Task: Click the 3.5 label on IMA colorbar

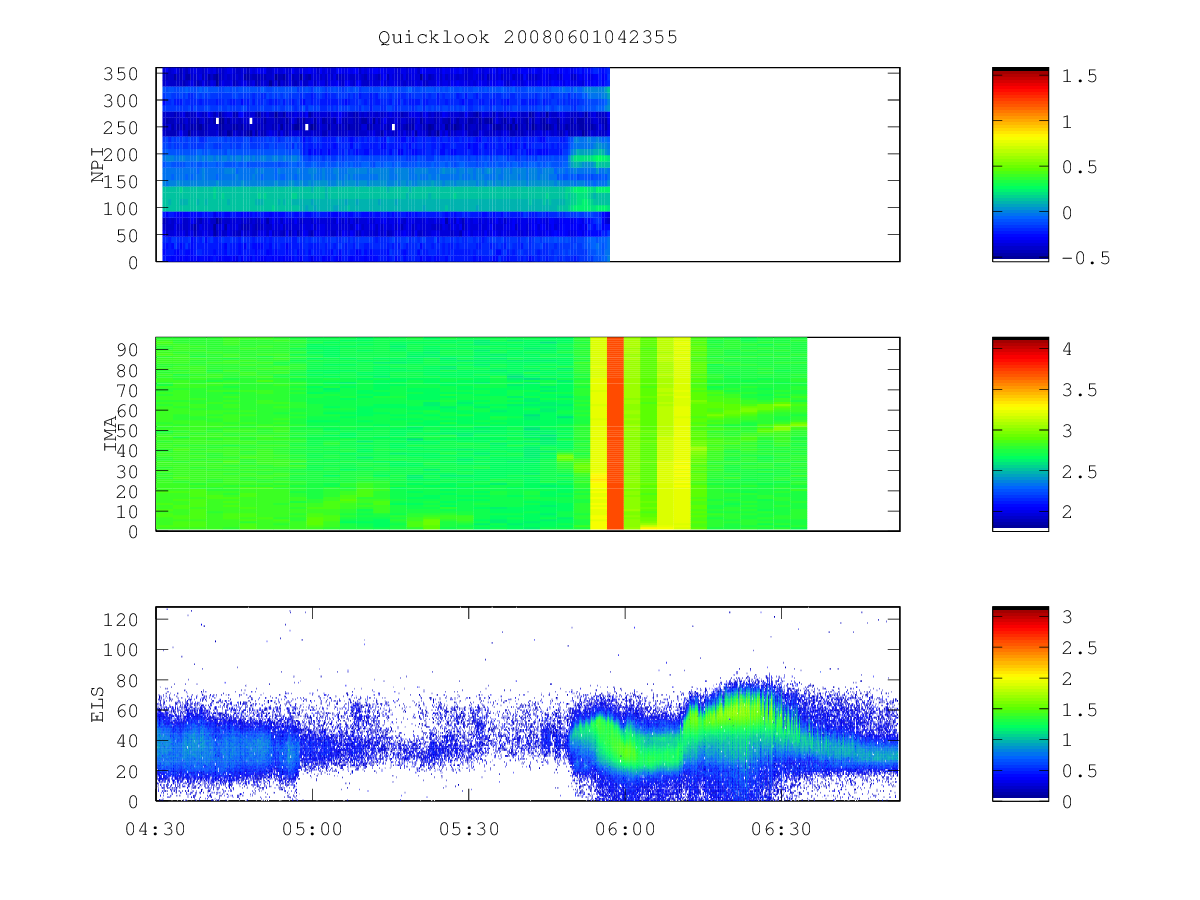Action: click(1081, 390)
